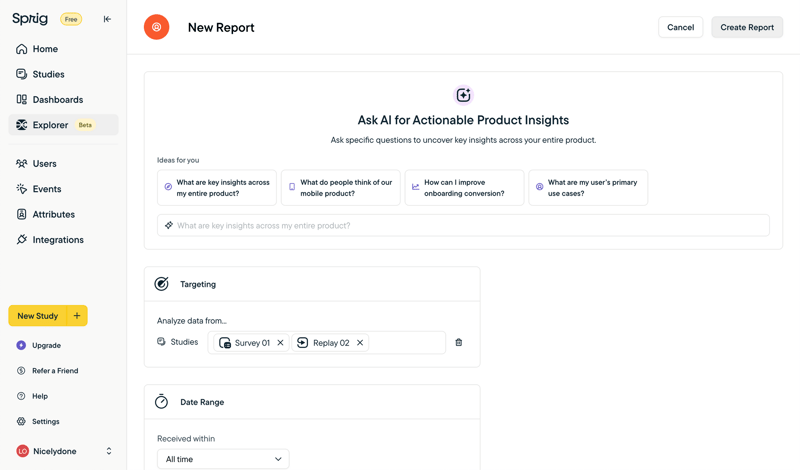This screenshot has height=470, width=800.
Task: Click the Refer a Friend dollar icon
Action: tap(21, 371)
